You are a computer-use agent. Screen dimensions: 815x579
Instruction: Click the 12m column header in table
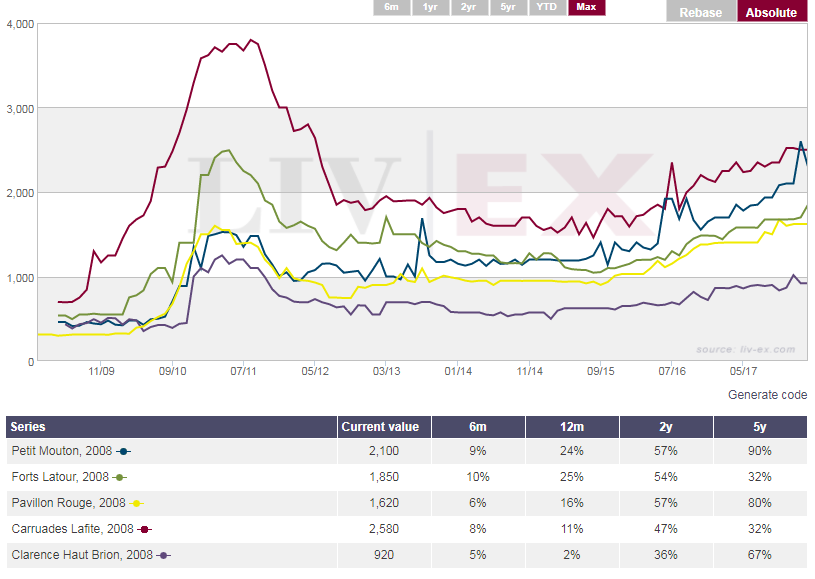pyautogui.click(x=572, y=427)
